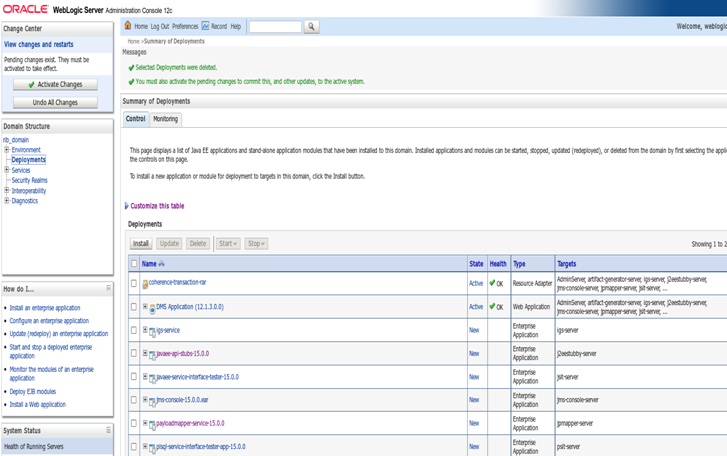Expand the DMS Application row
This screenshot has width=727, height=456.
pyautogui.click(x=145, y=306)
